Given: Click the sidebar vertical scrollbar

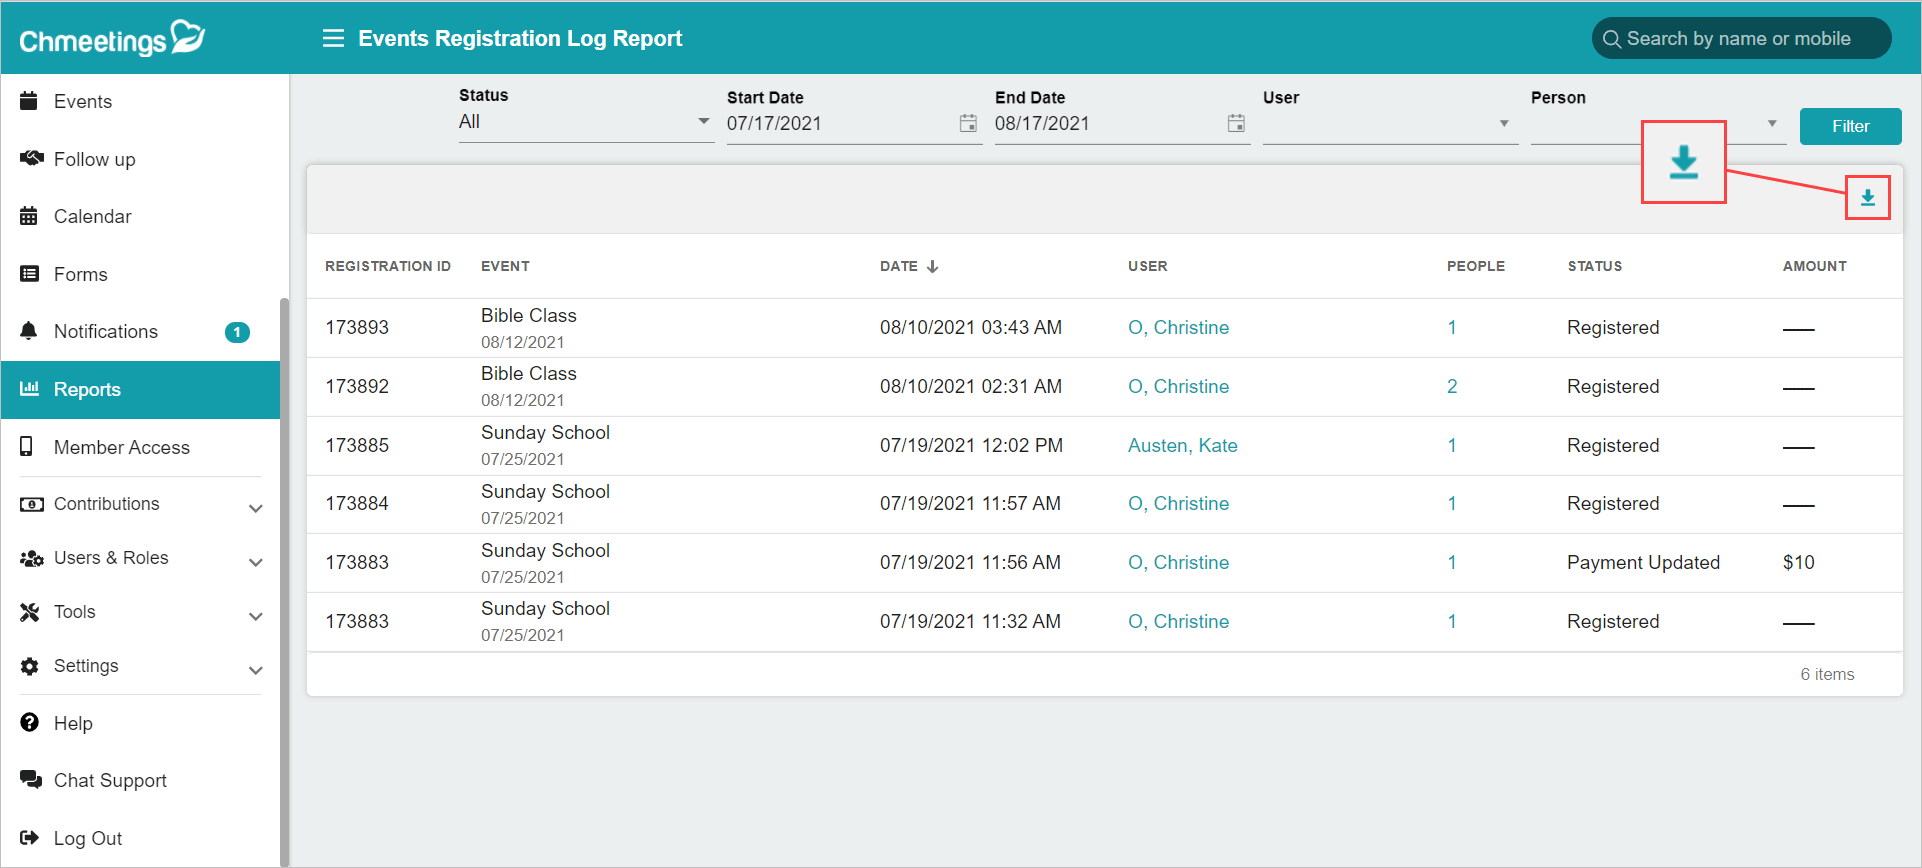Looking at the screenshot, I should pos(284,580).
